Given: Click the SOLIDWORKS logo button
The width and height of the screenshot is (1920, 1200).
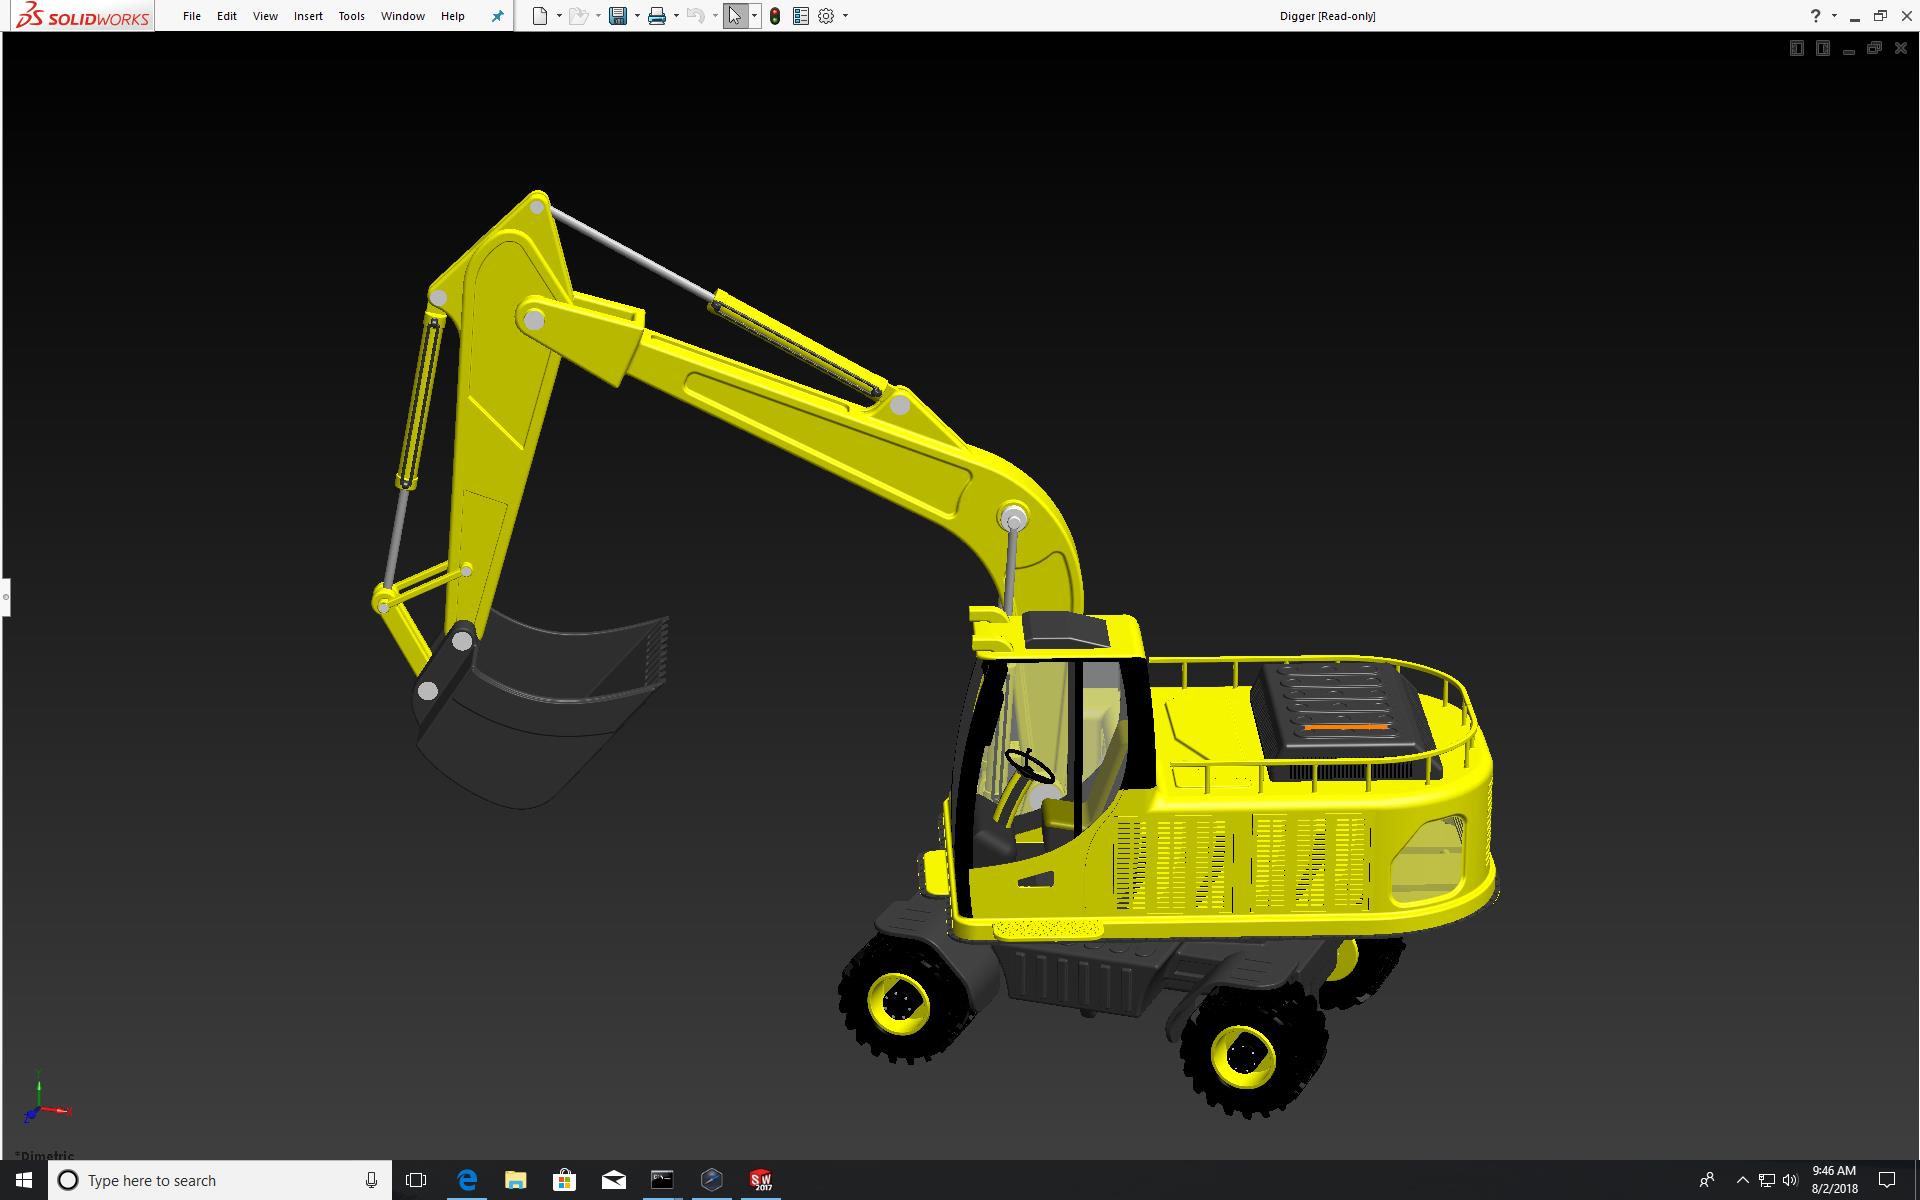Looking at the screenshot, I should 83,16.
